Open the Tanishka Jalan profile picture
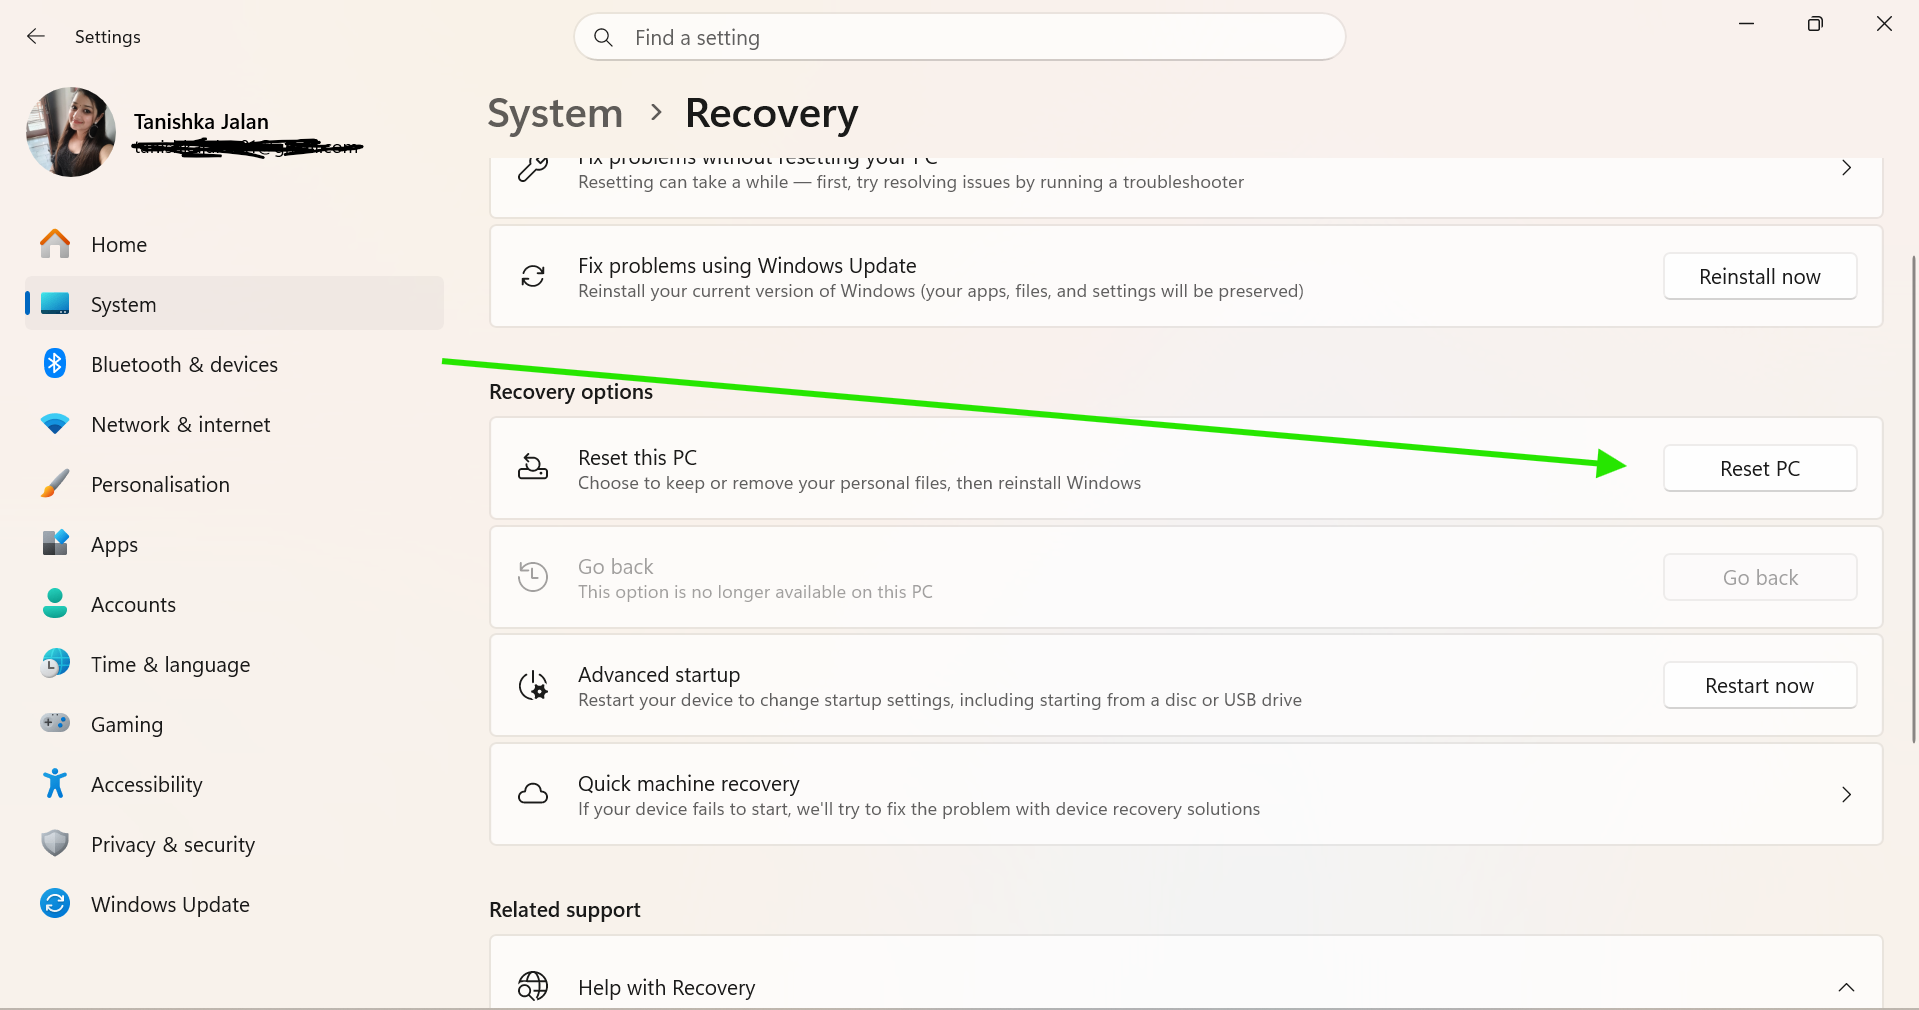Viewport: 1919px width, 1010px height. pos(71,132)
